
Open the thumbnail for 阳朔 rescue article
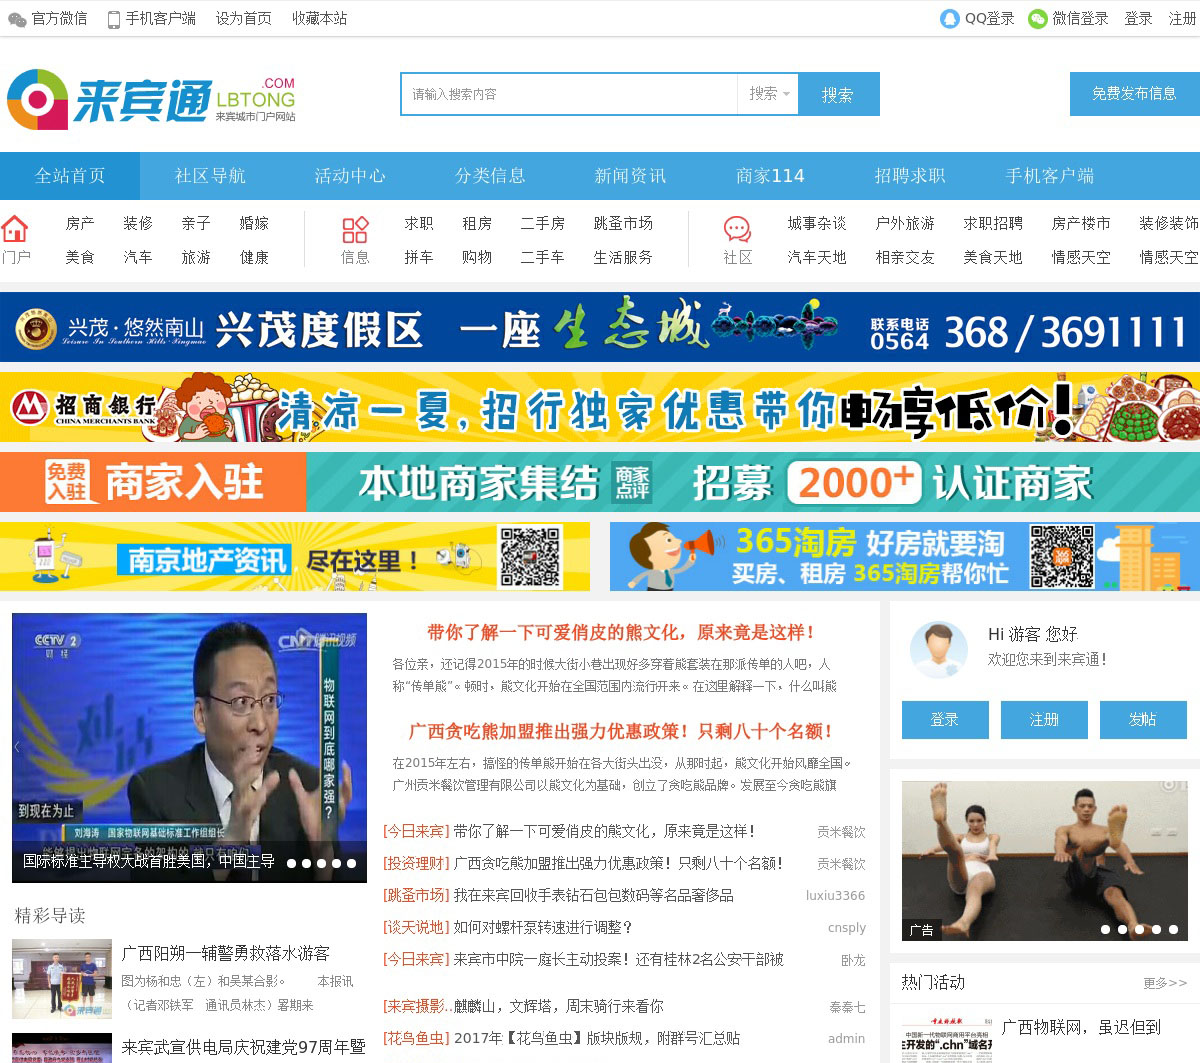(62, 979)
